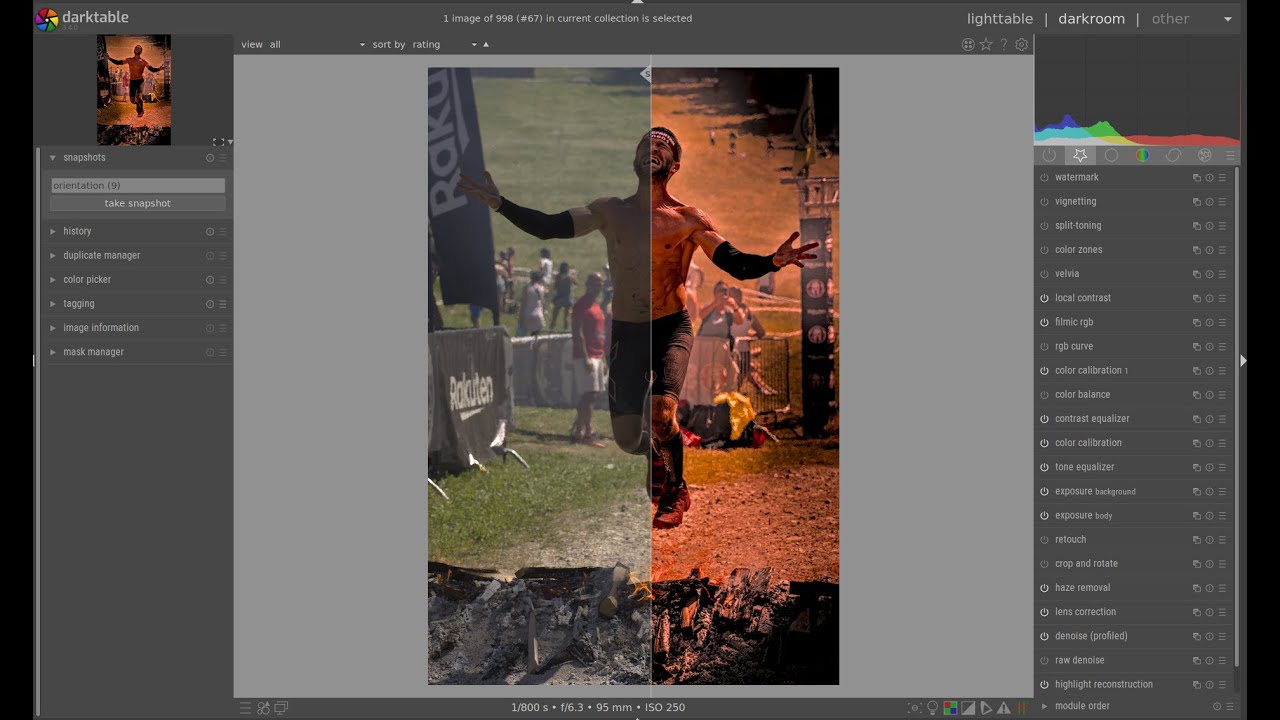Viewport: 1280px width, 720px height.
Task: Open the correct modules group tab
Action: (x=1173, y=155)
